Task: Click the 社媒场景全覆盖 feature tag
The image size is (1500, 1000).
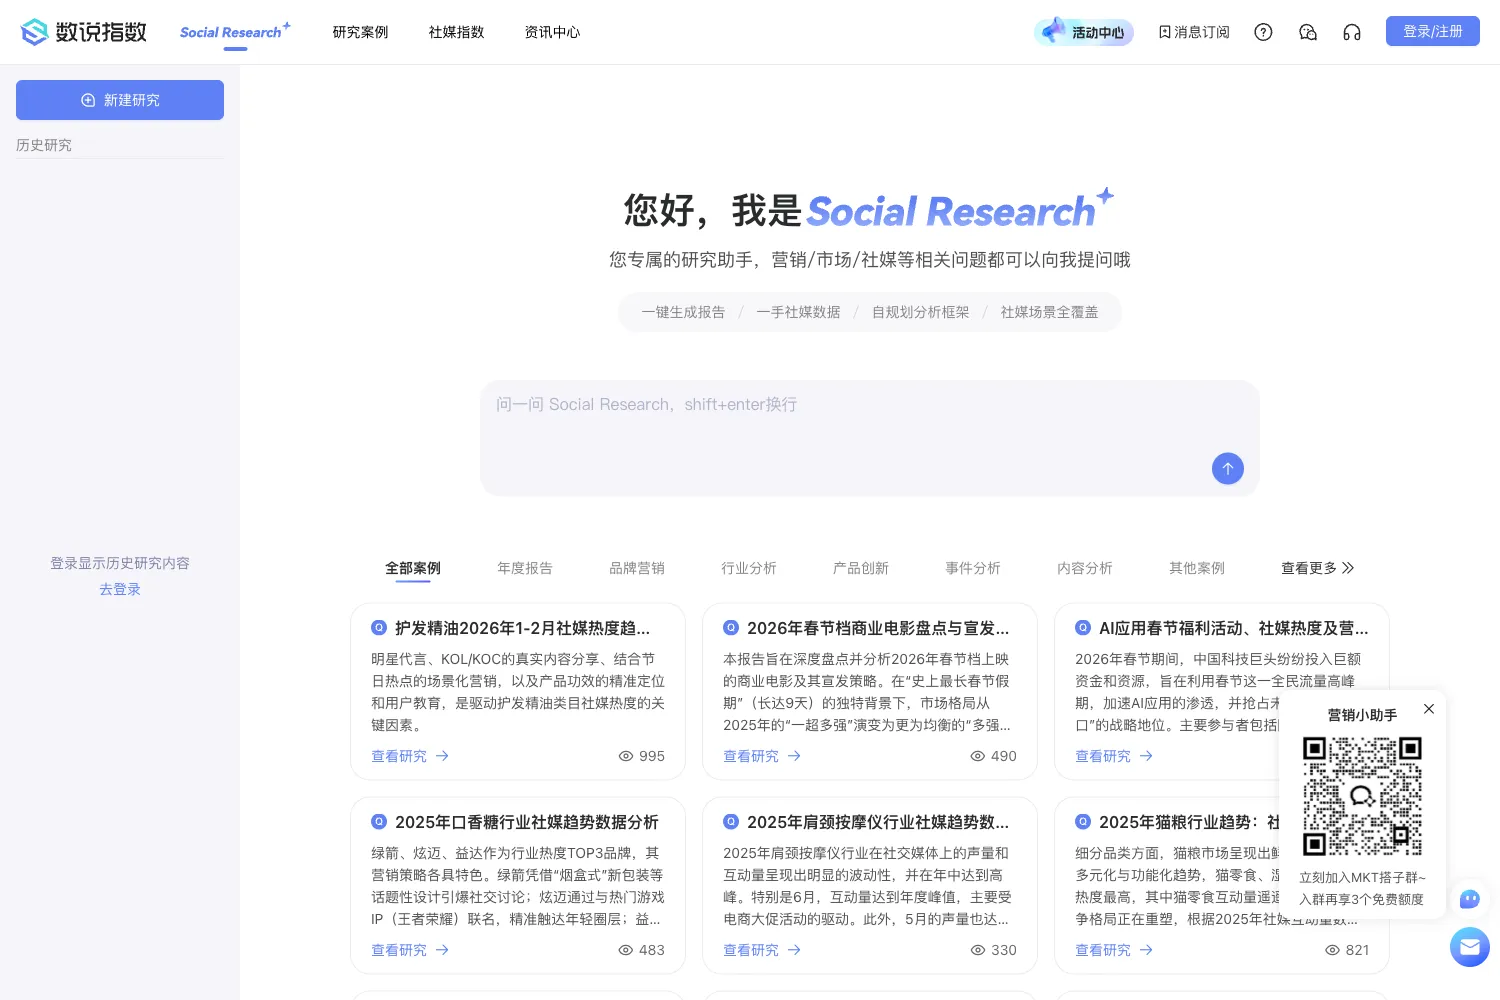Action: click(x=1049, y=312)
